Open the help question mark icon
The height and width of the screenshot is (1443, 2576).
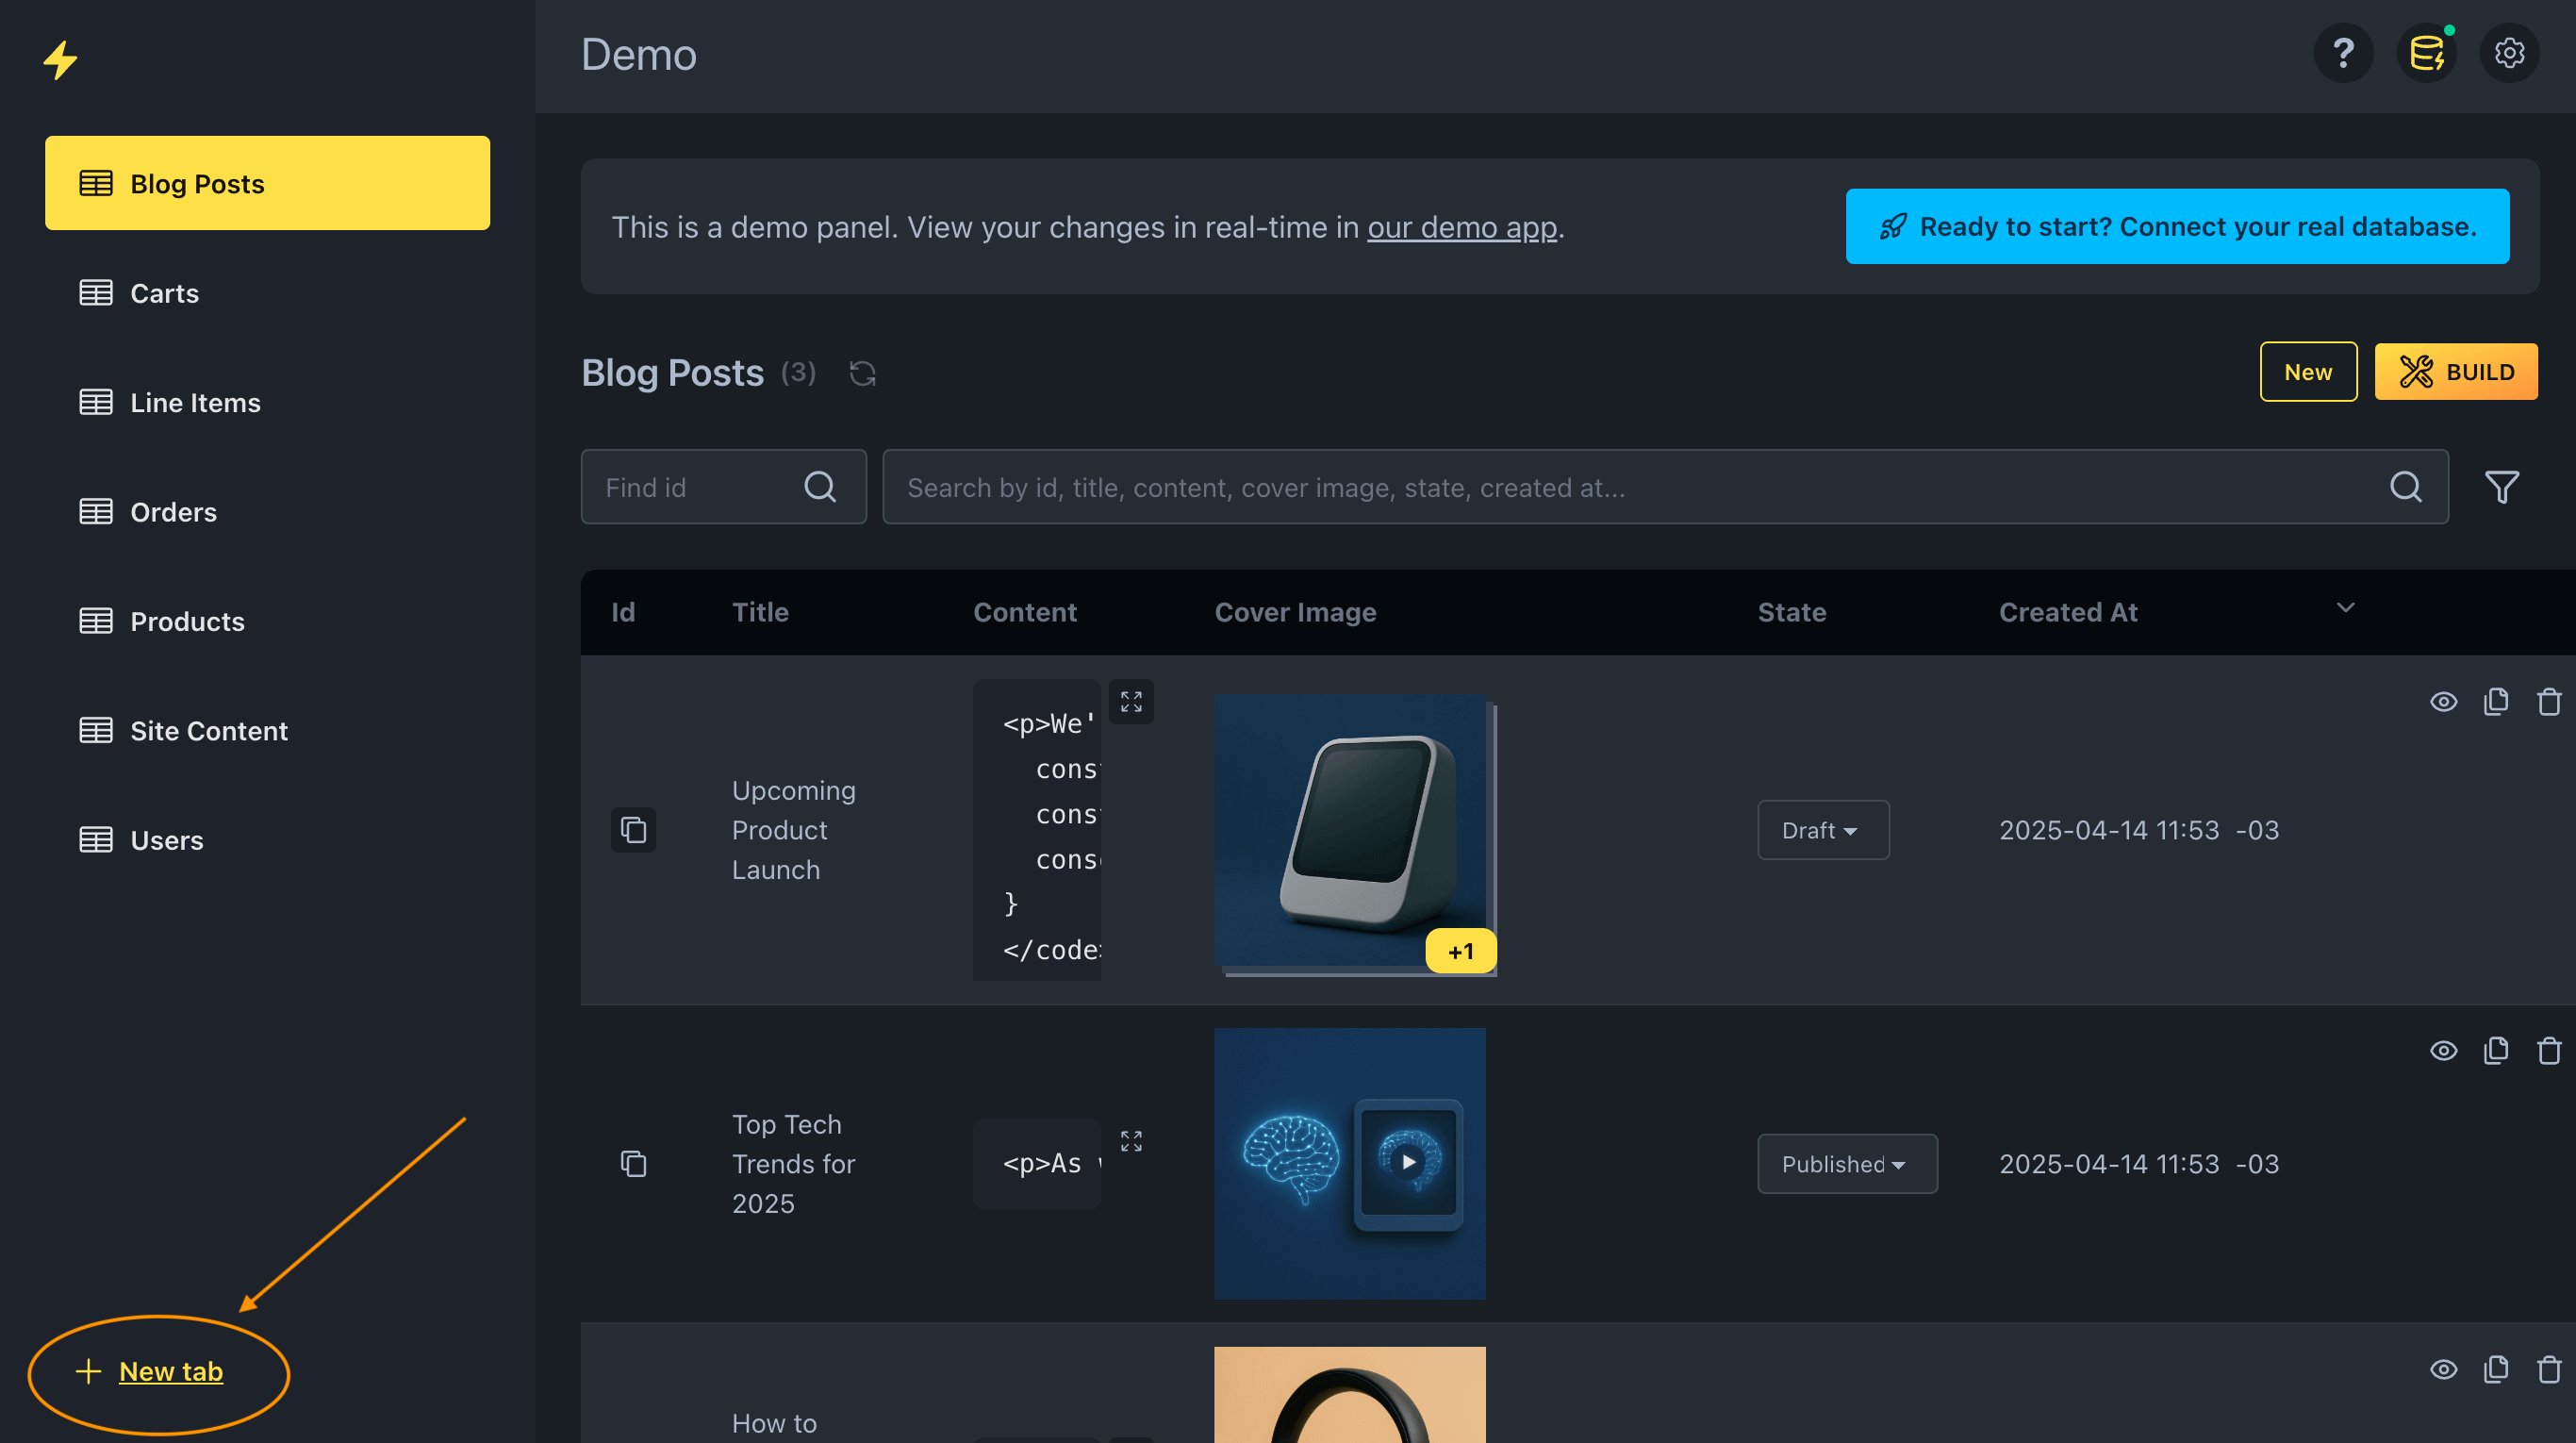pos(2343,53)
